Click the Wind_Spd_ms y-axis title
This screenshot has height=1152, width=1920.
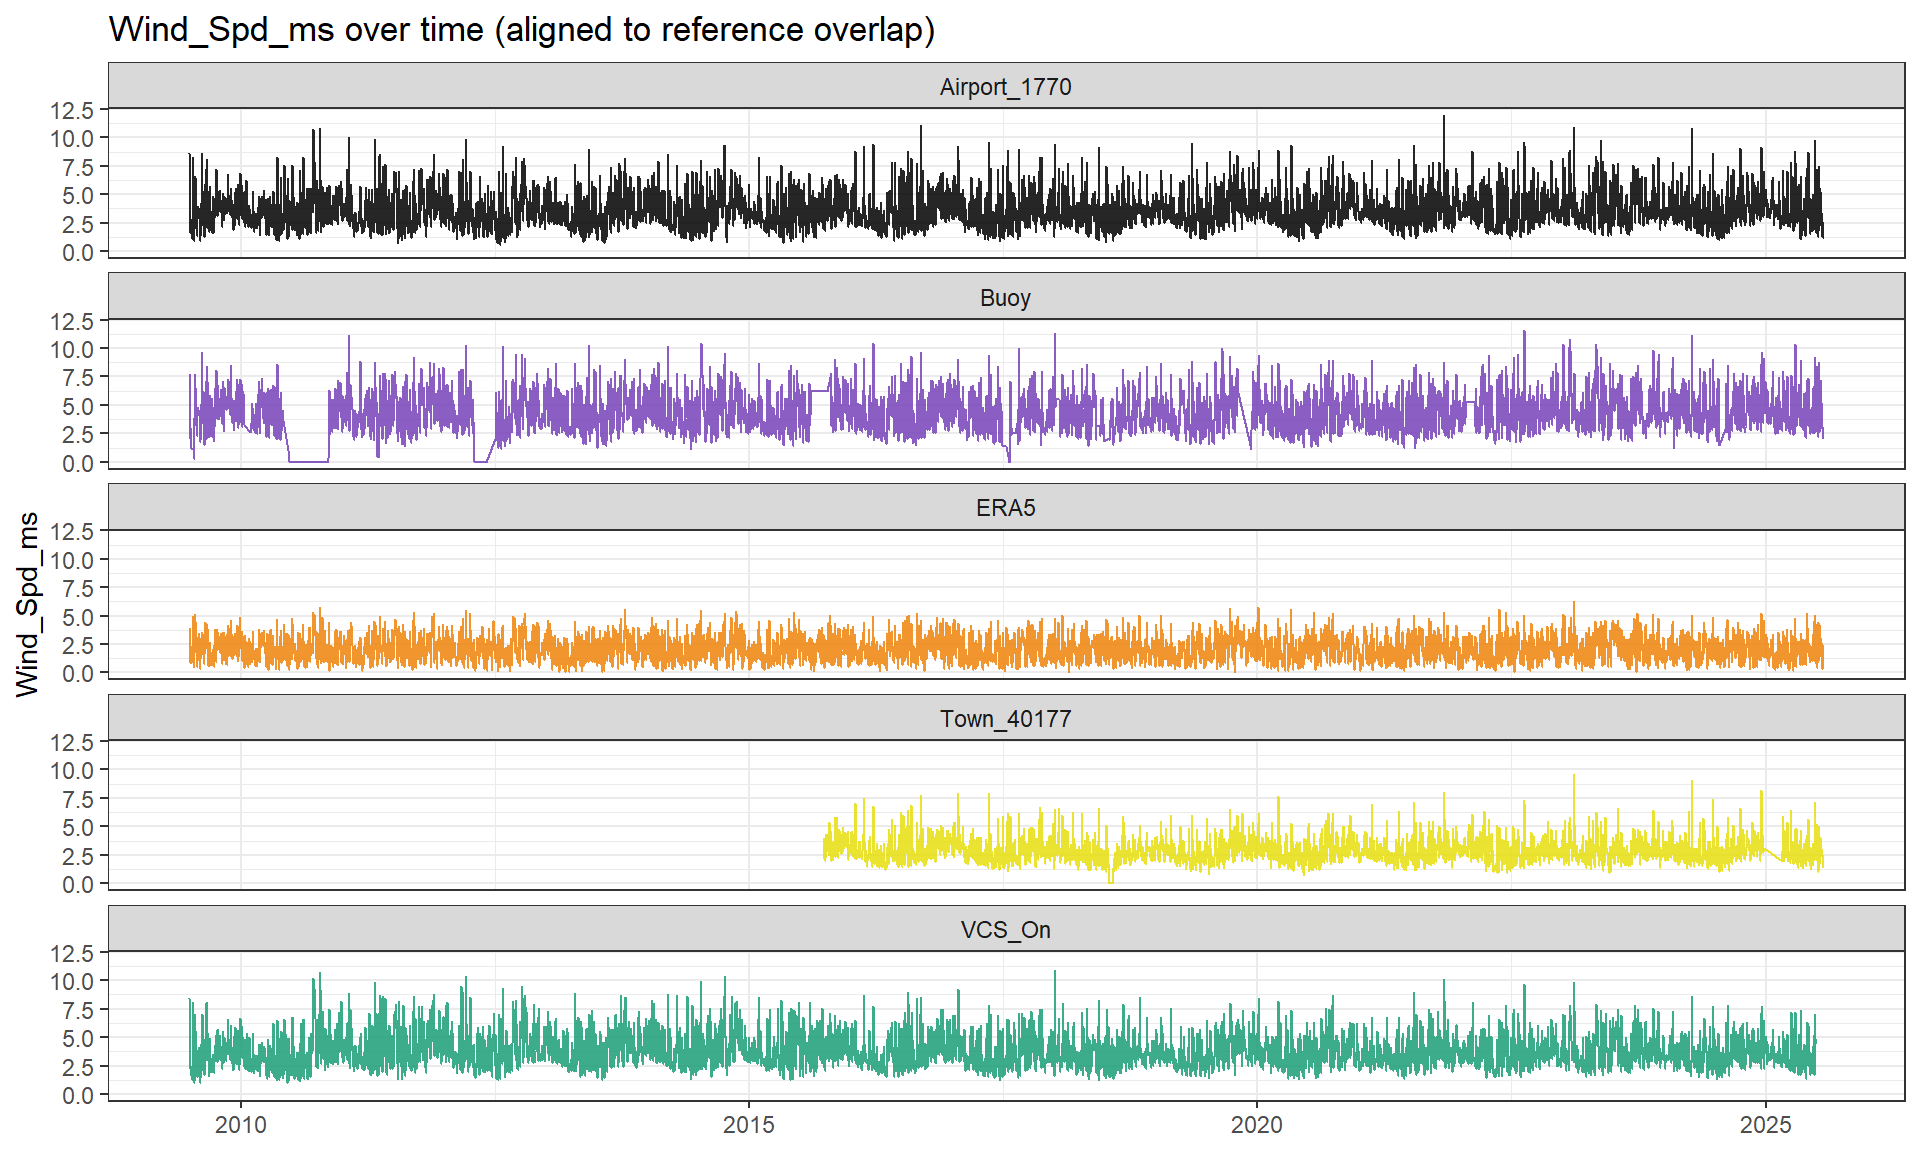click(28, 604)
